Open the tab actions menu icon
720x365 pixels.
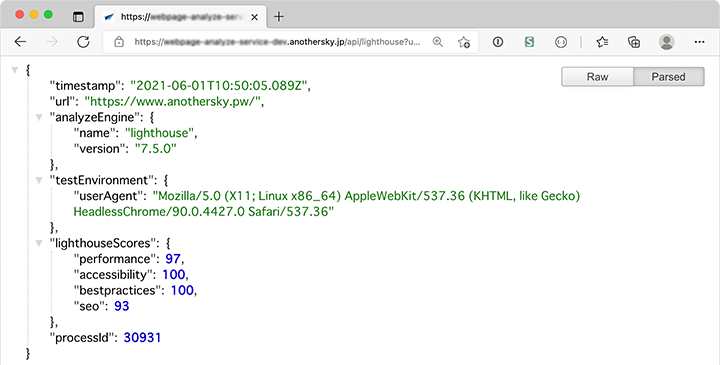tap(79, 17)
